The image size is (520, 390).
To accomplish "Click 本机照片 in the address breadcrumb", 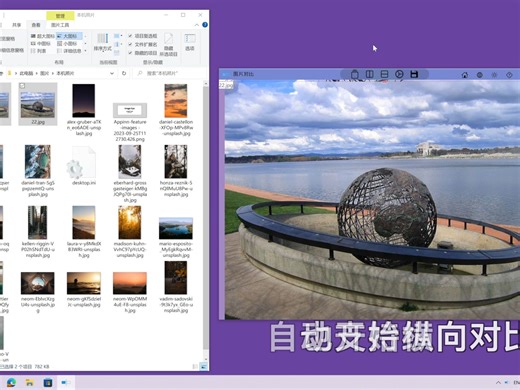I will pos(65,73).
